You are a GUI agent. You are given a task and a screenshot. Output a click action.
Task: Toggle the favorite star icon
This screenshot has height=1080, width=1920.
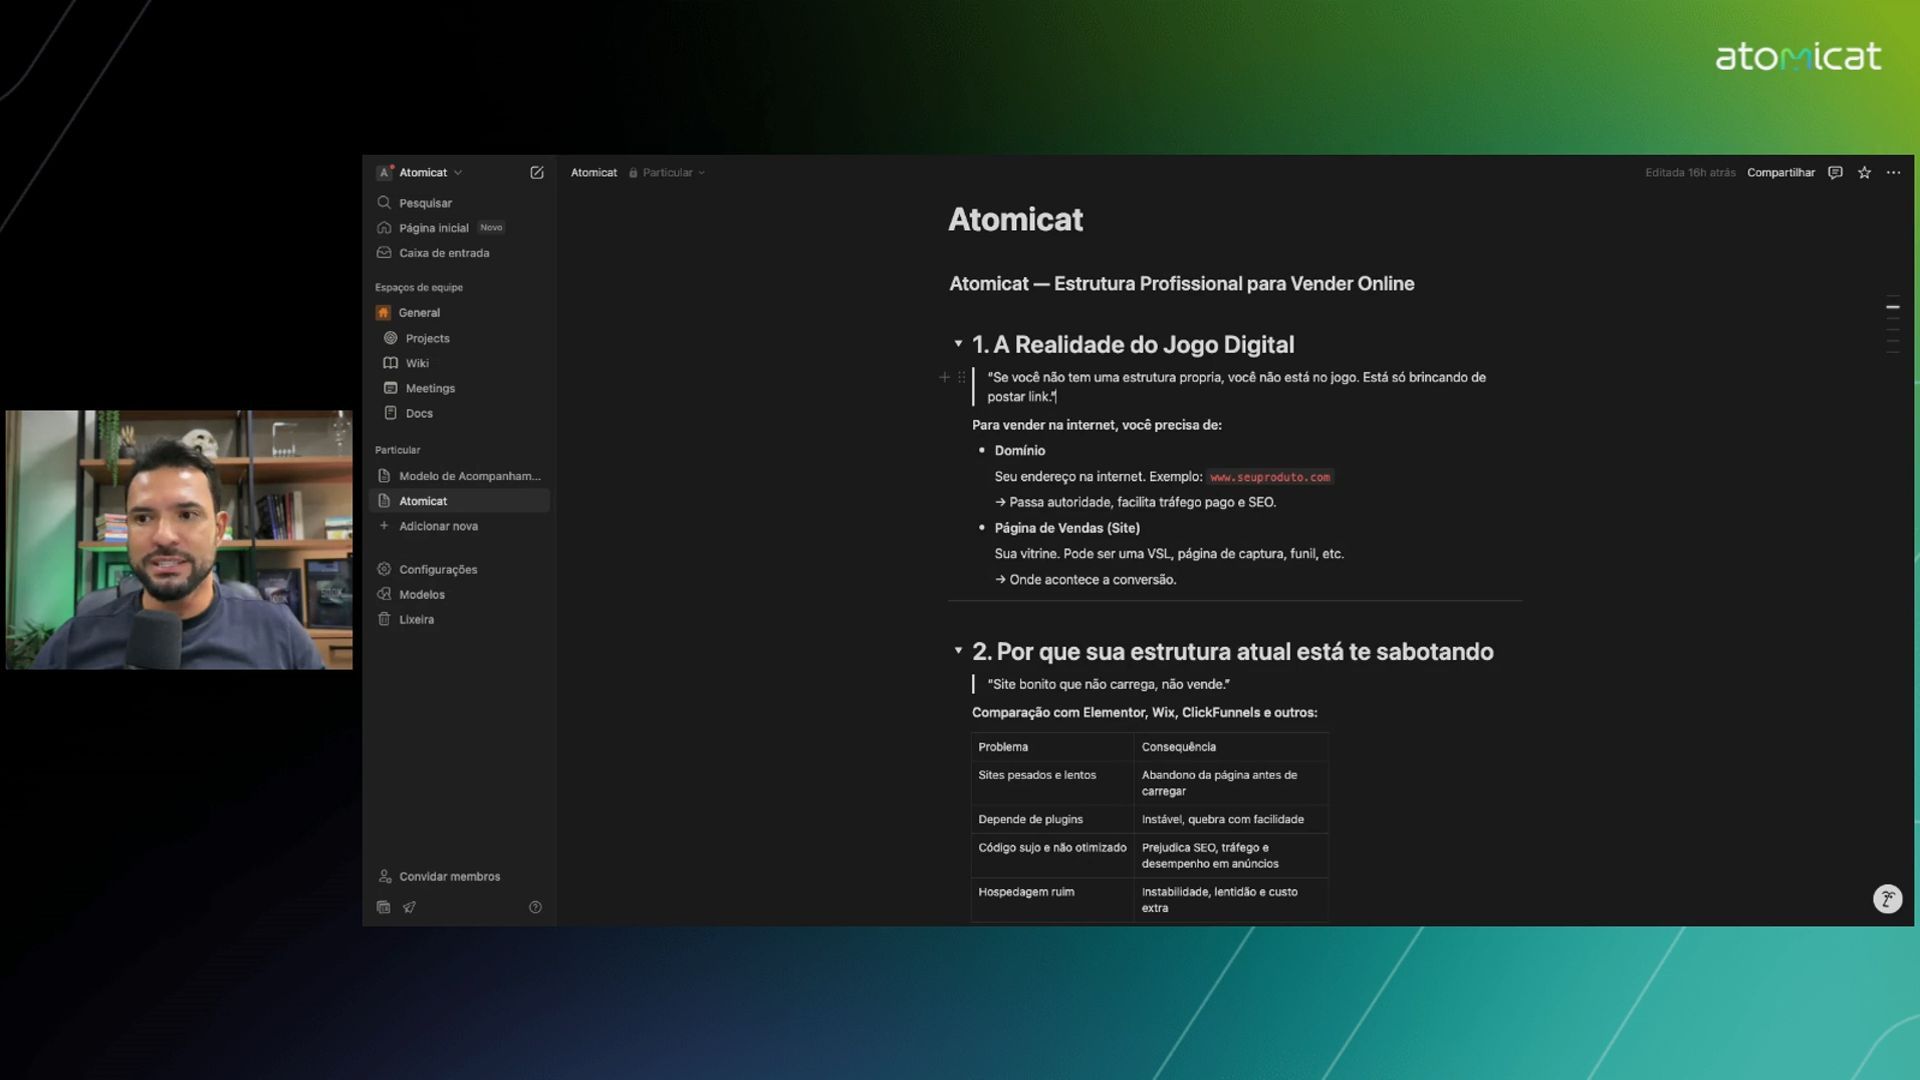tap(1864, 172)
